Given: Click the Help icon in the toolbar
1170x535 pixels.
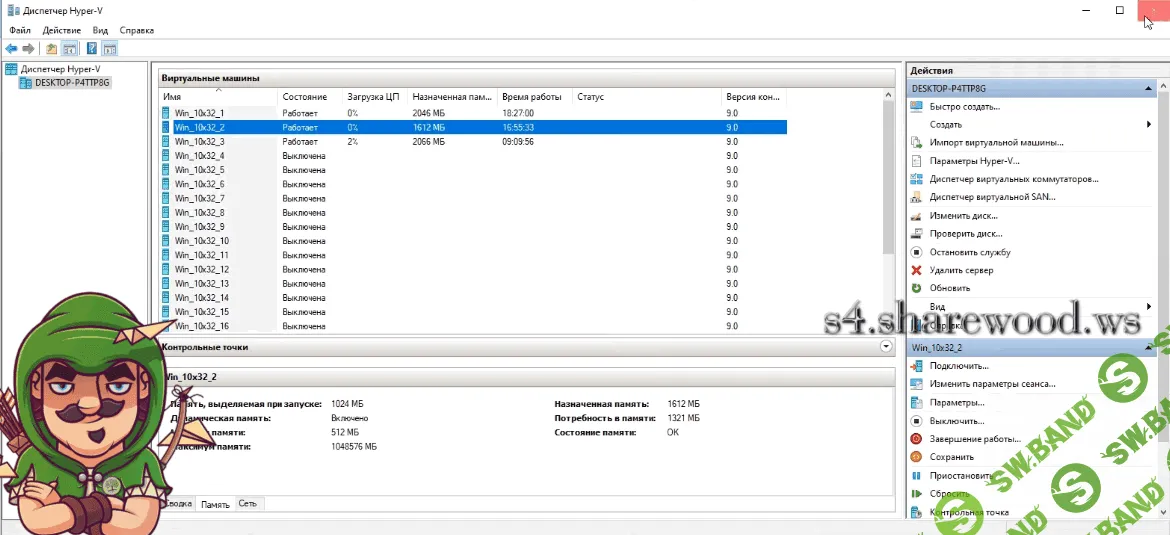Looking at the screenshot, I should [92, 48].
